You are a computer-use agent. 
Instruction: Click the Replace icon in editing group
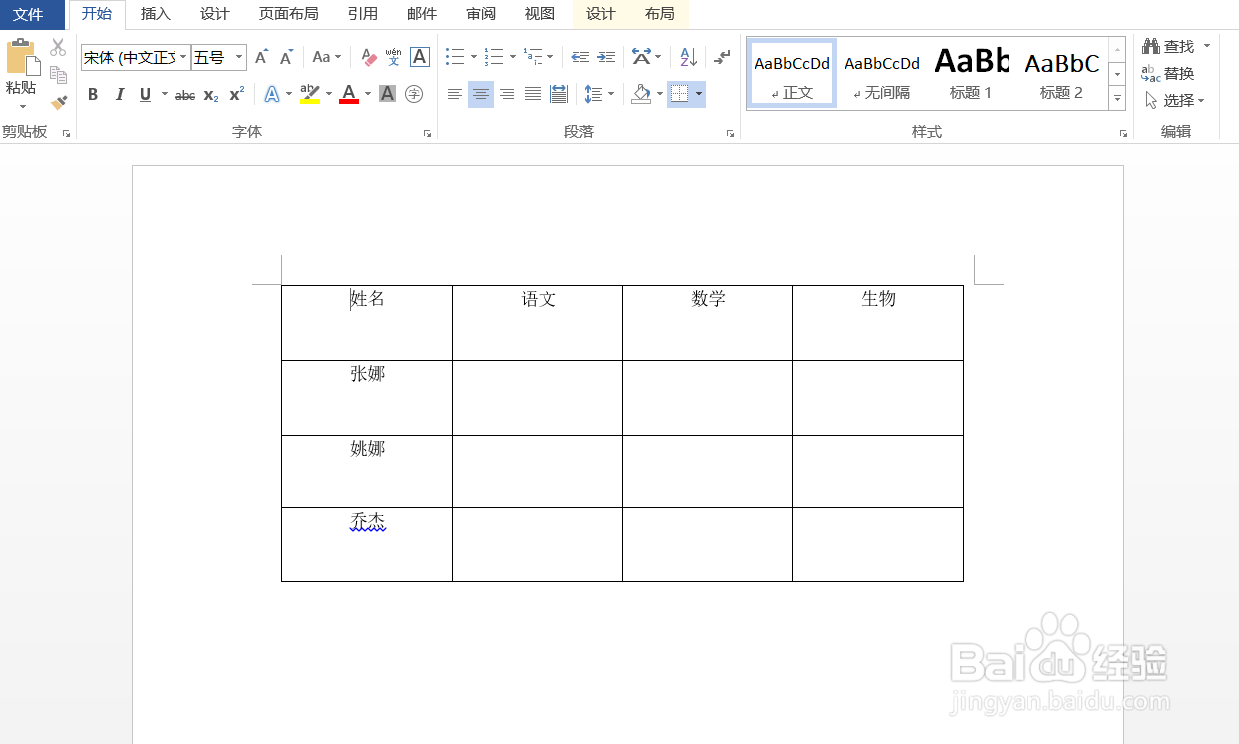(1151, 74)
